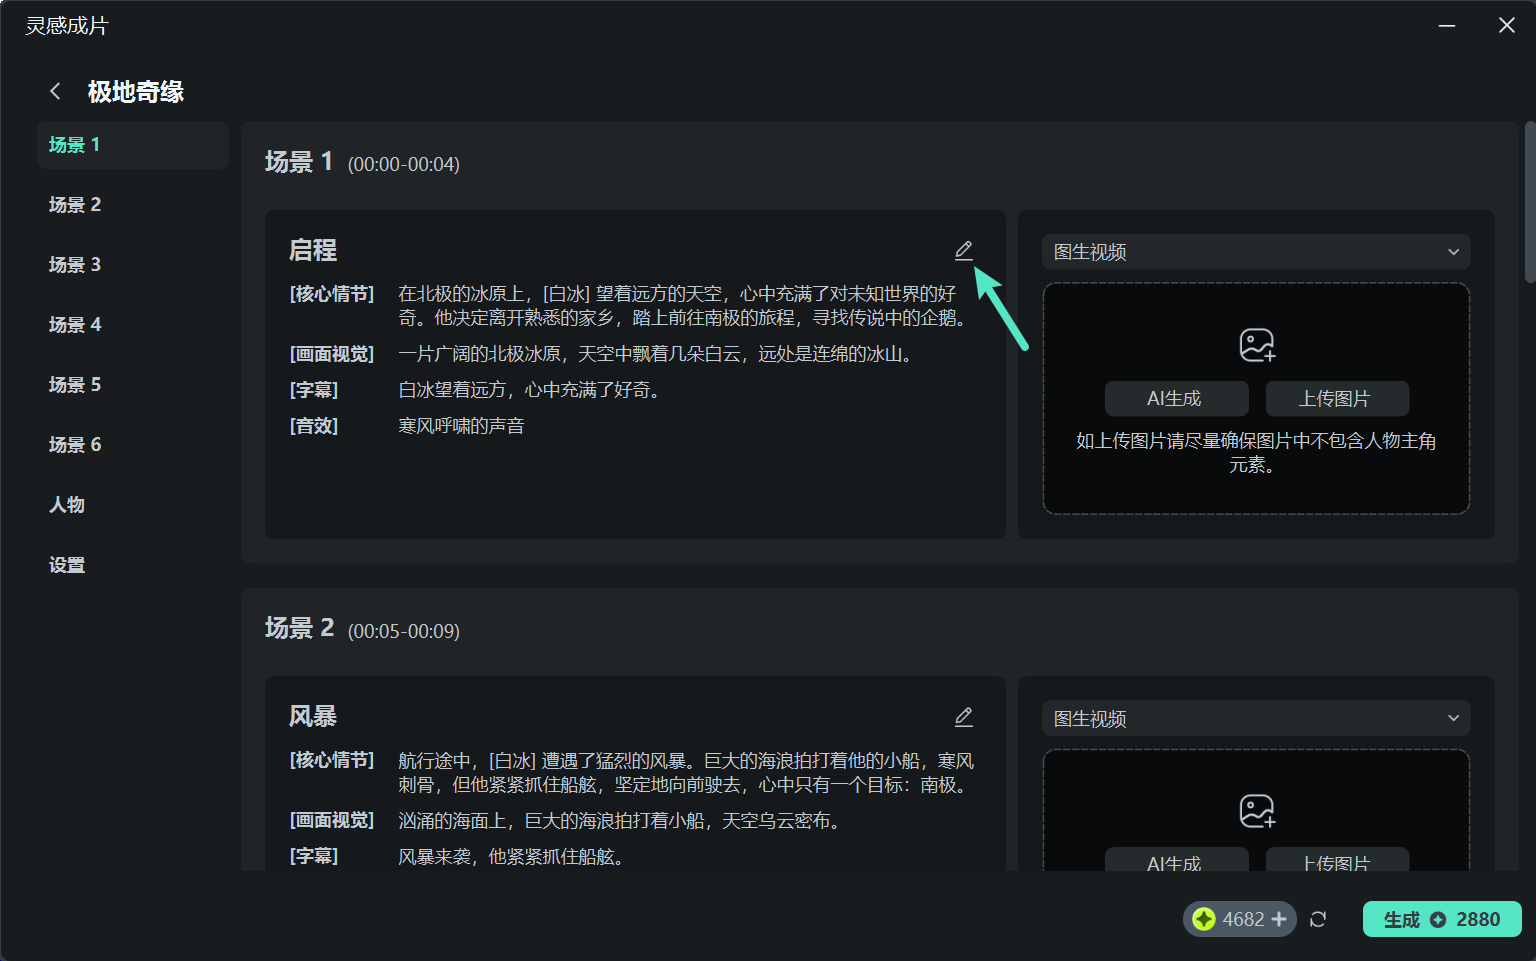Screen dimensions: 1536x961
Task: Click the vertical scrollbar on the right
Action: point(1530,202)
